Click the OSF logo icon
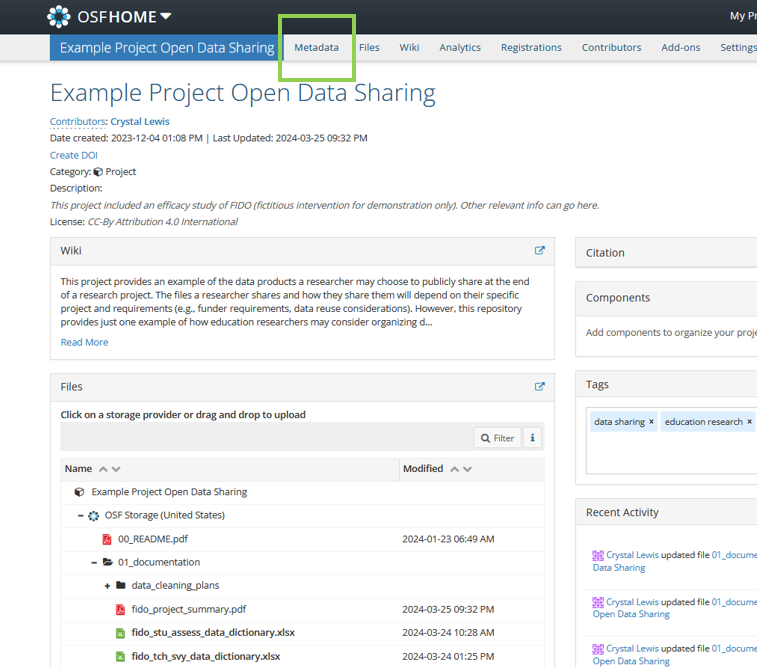Image resolution: width=757 pixels, height=667 pixels. (59, 16)
